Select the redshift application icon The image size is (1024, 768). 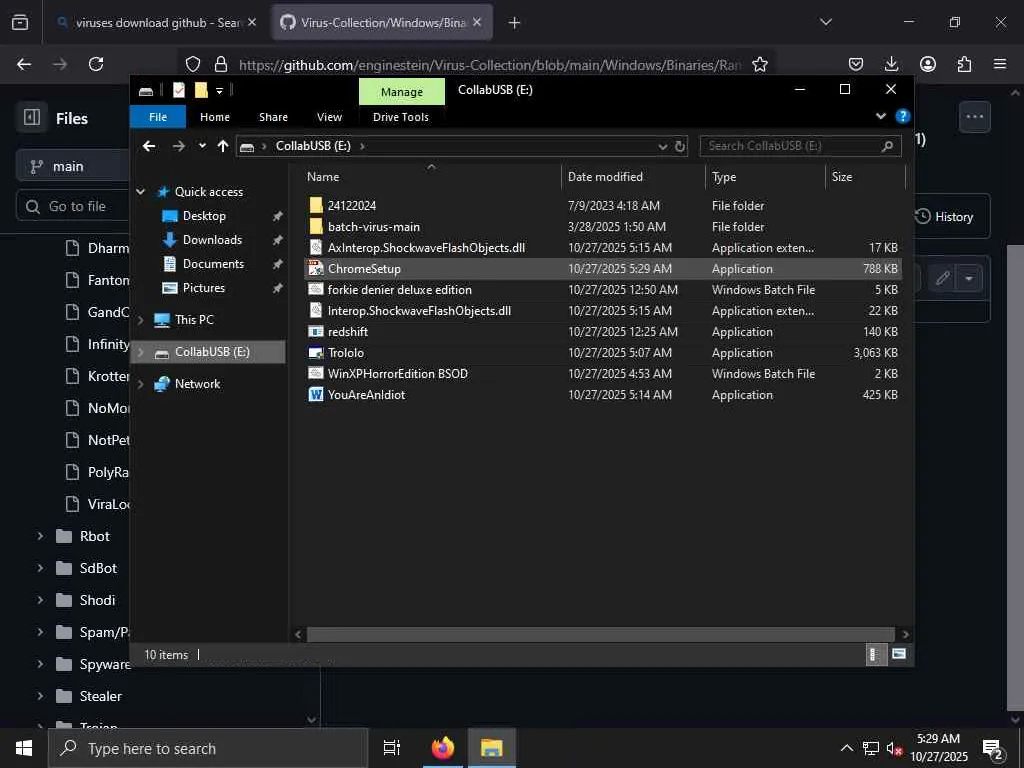pyautogui.click(x=315, y=332)
